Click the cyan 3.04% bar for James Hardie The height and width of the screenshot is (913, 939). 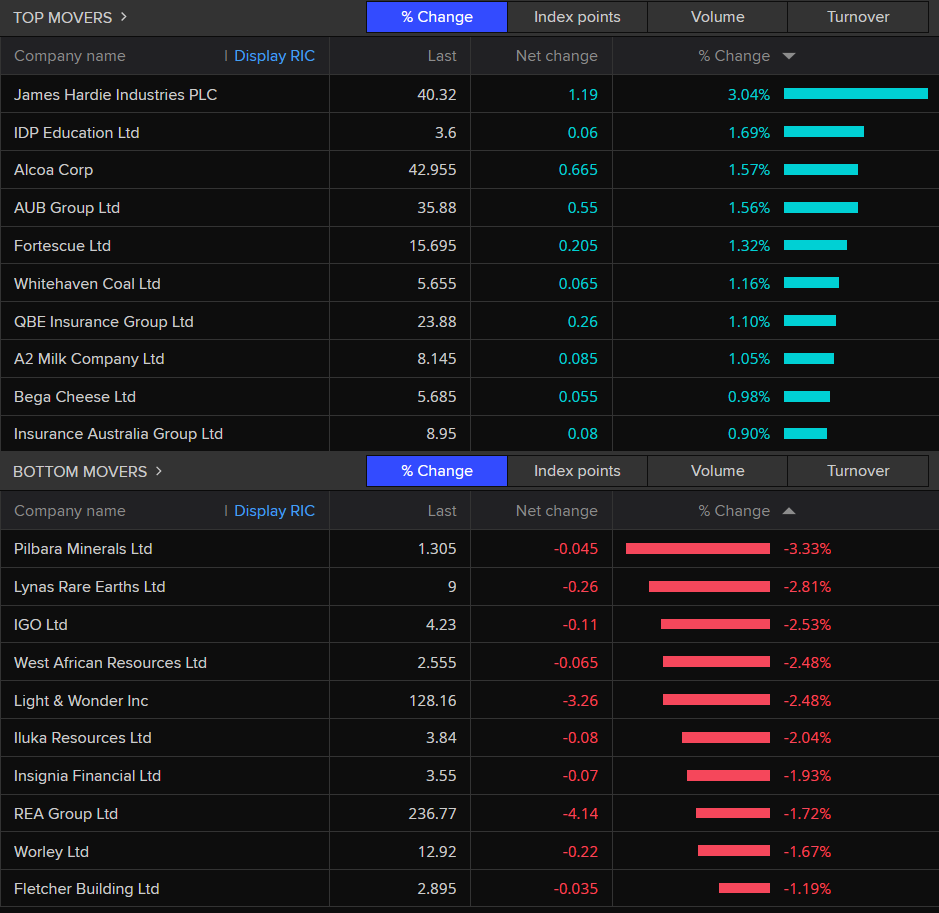(856, 93)
